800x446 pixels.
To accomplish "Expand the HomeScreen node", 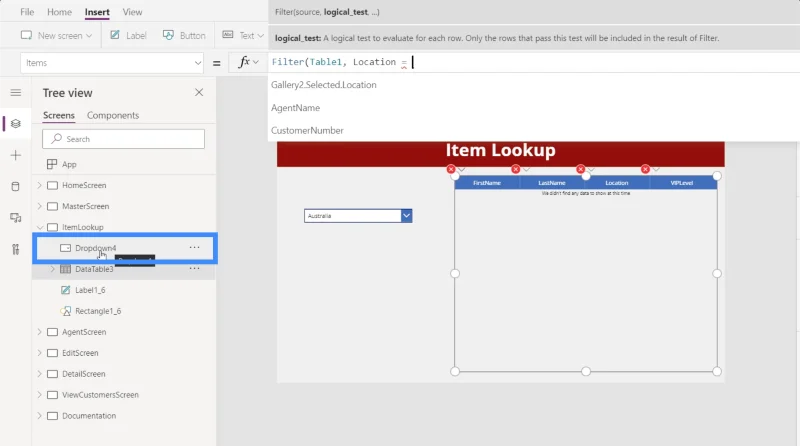I will click(40, 185).
